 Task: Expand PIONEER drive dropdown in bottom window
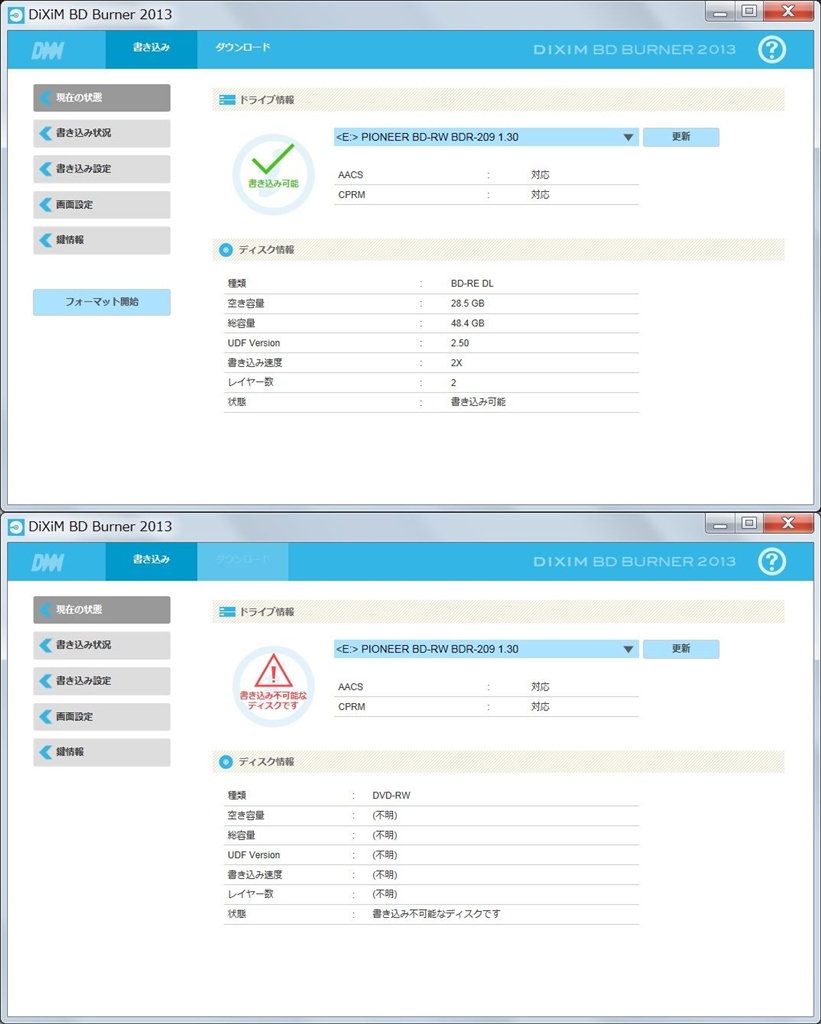point(486,649)
